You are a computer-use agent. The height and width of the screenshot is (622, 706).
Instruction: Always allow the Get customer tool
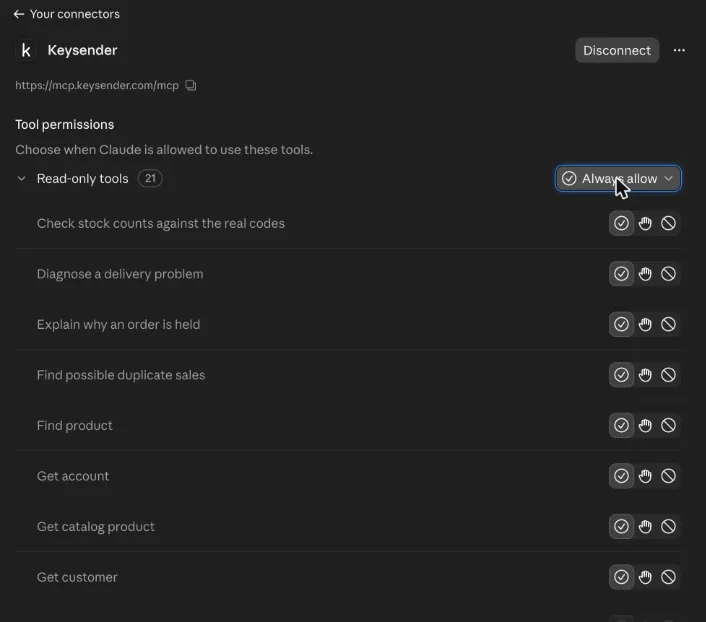(621, 577)
